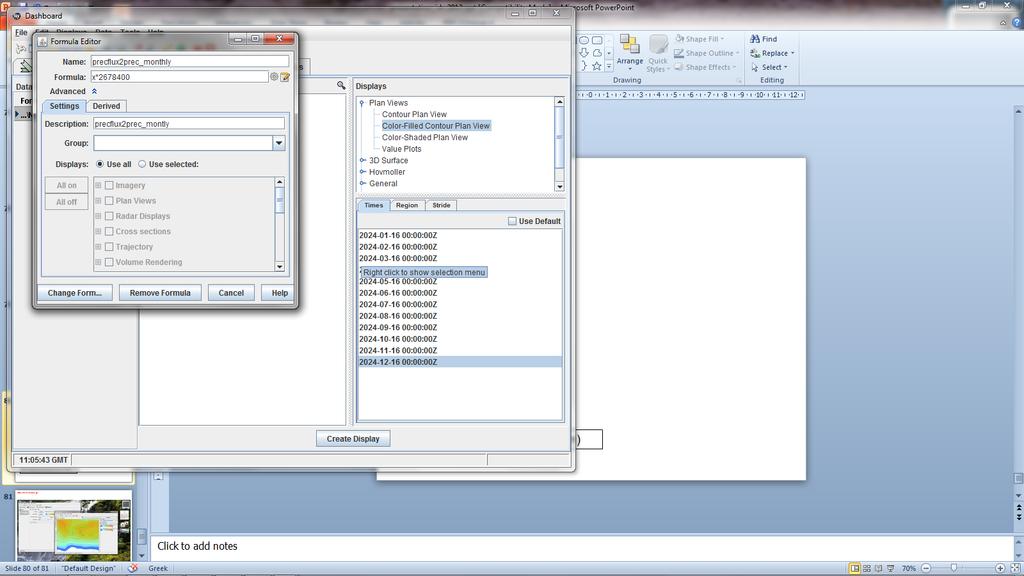Click the Change Form... button

point(74,293)
